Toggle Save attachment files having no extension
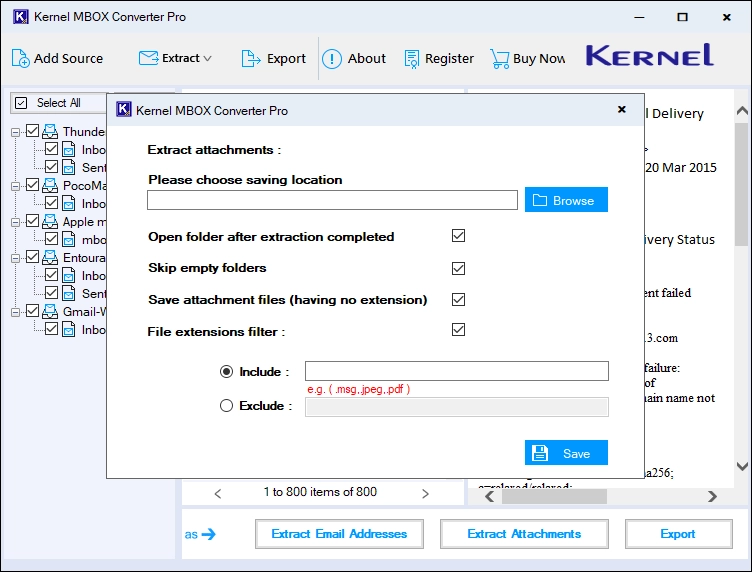752x572 pixels. 458,300
